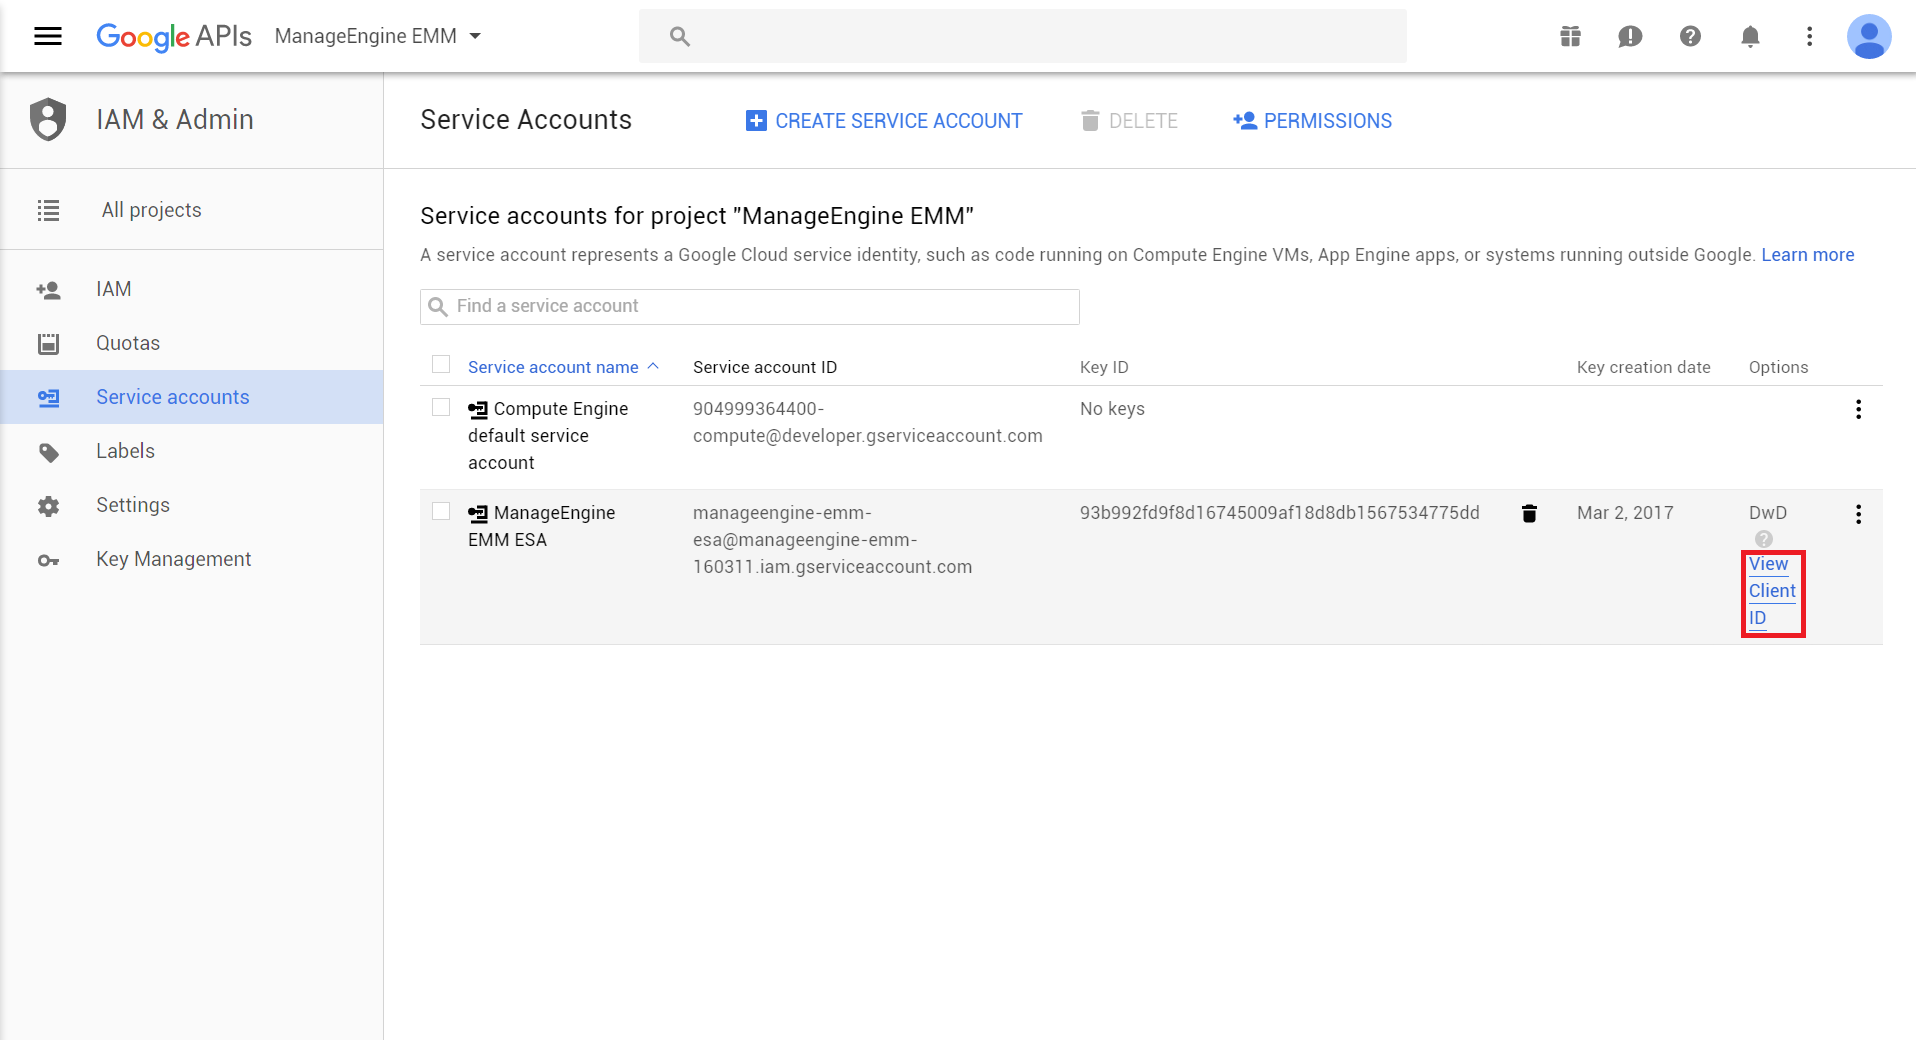Open the ManageEngine EMM project dropdown

point(378,37)
